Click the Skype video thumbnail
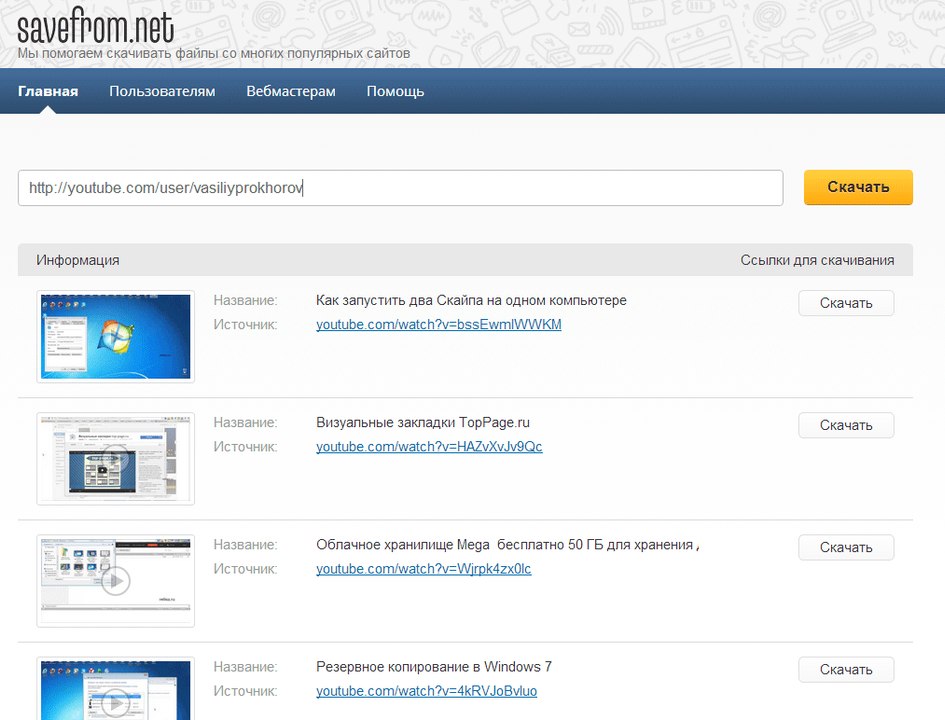The image size is (945, 720). point(116,337)
